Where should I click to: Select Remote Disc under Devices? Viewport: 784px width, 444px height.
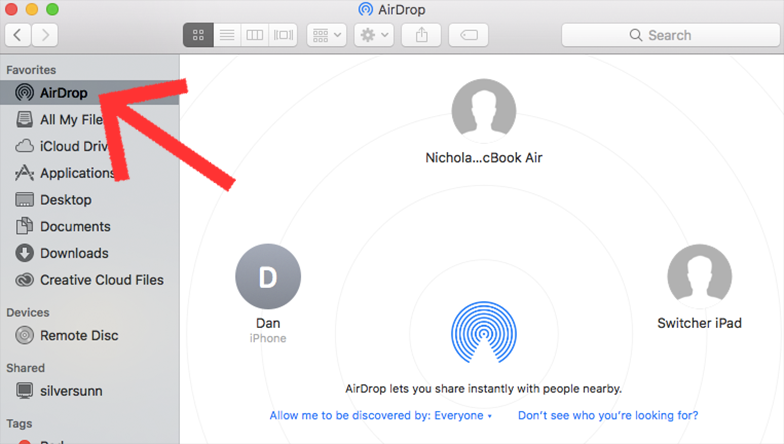[80, 336]
